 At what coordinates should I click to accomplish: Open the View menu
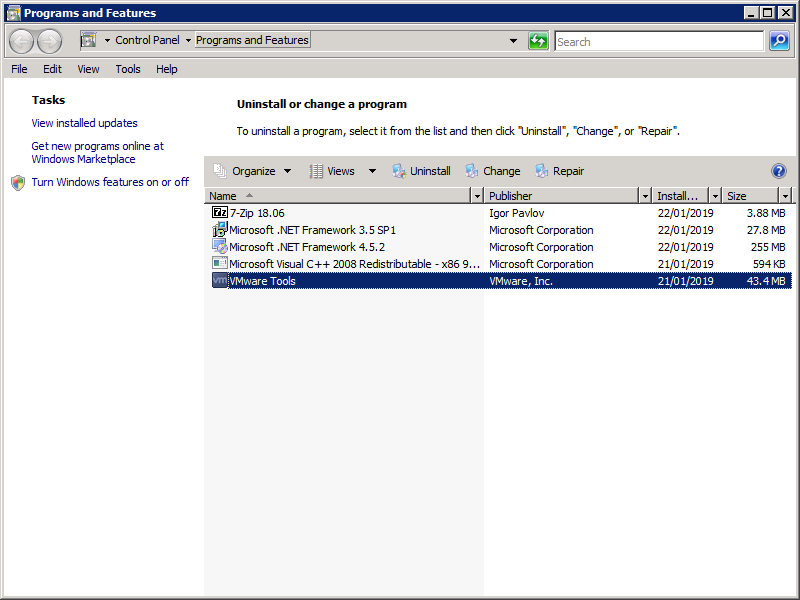[88, 69]
